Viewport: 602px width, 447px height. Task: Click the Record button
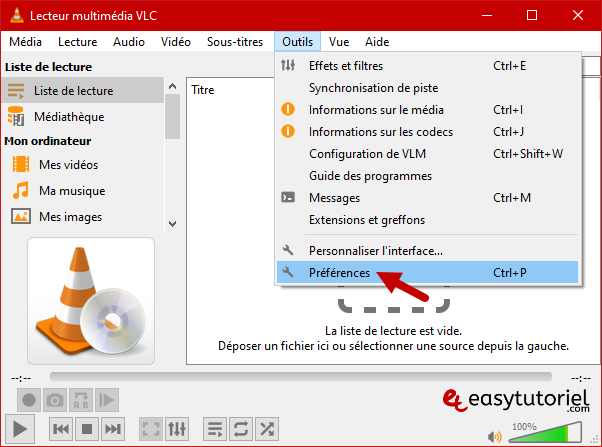[x=29, y=400]
